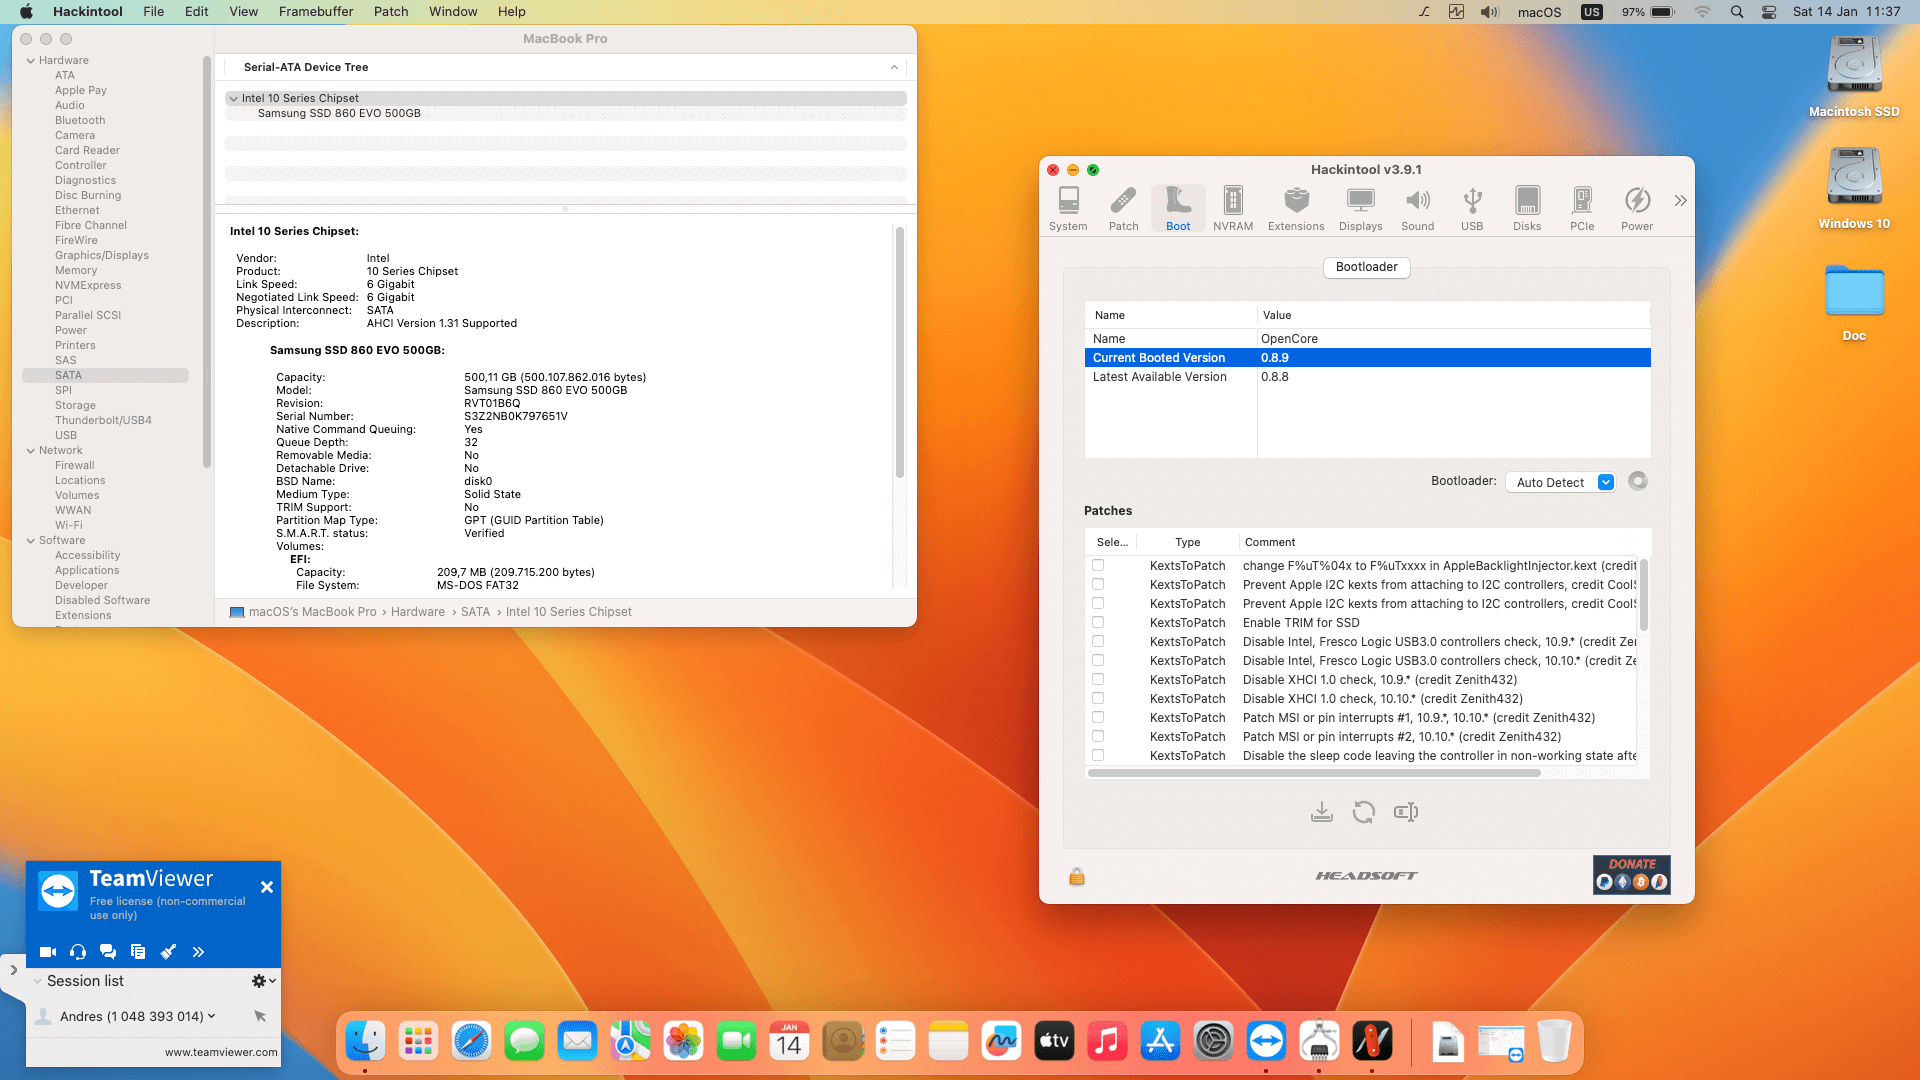Click the download patches icon
1920x1080 pixels.
tap(1321, 812)
